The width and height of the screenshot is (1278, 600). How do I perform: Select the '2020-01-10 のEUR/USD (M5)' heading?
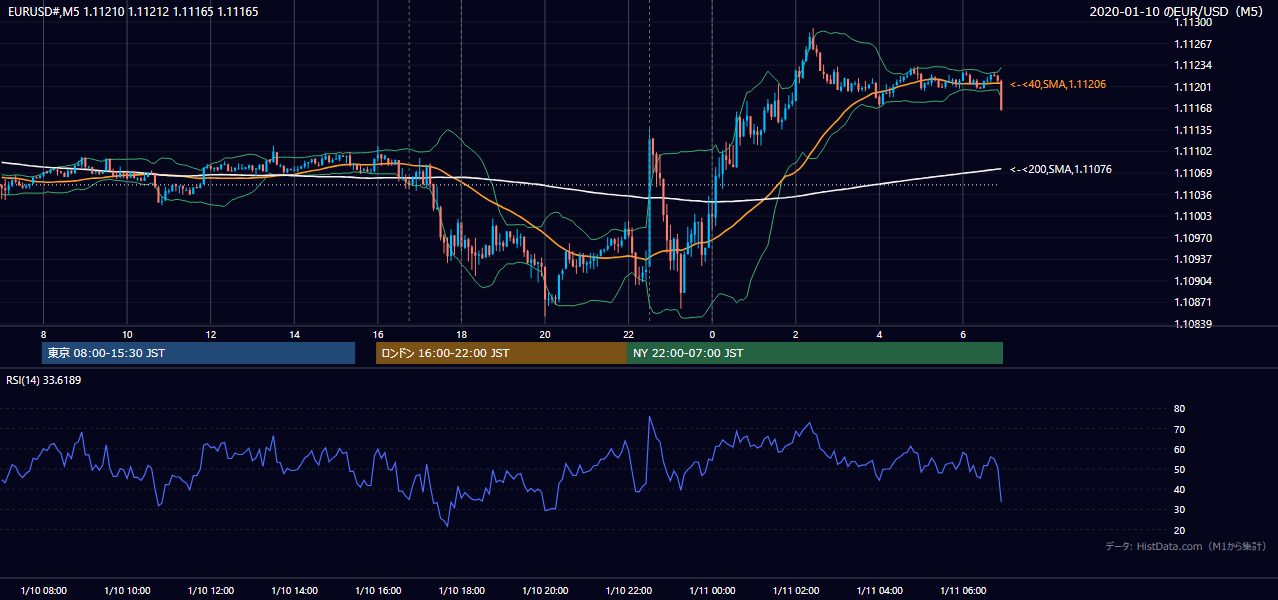pos(1176,12)
